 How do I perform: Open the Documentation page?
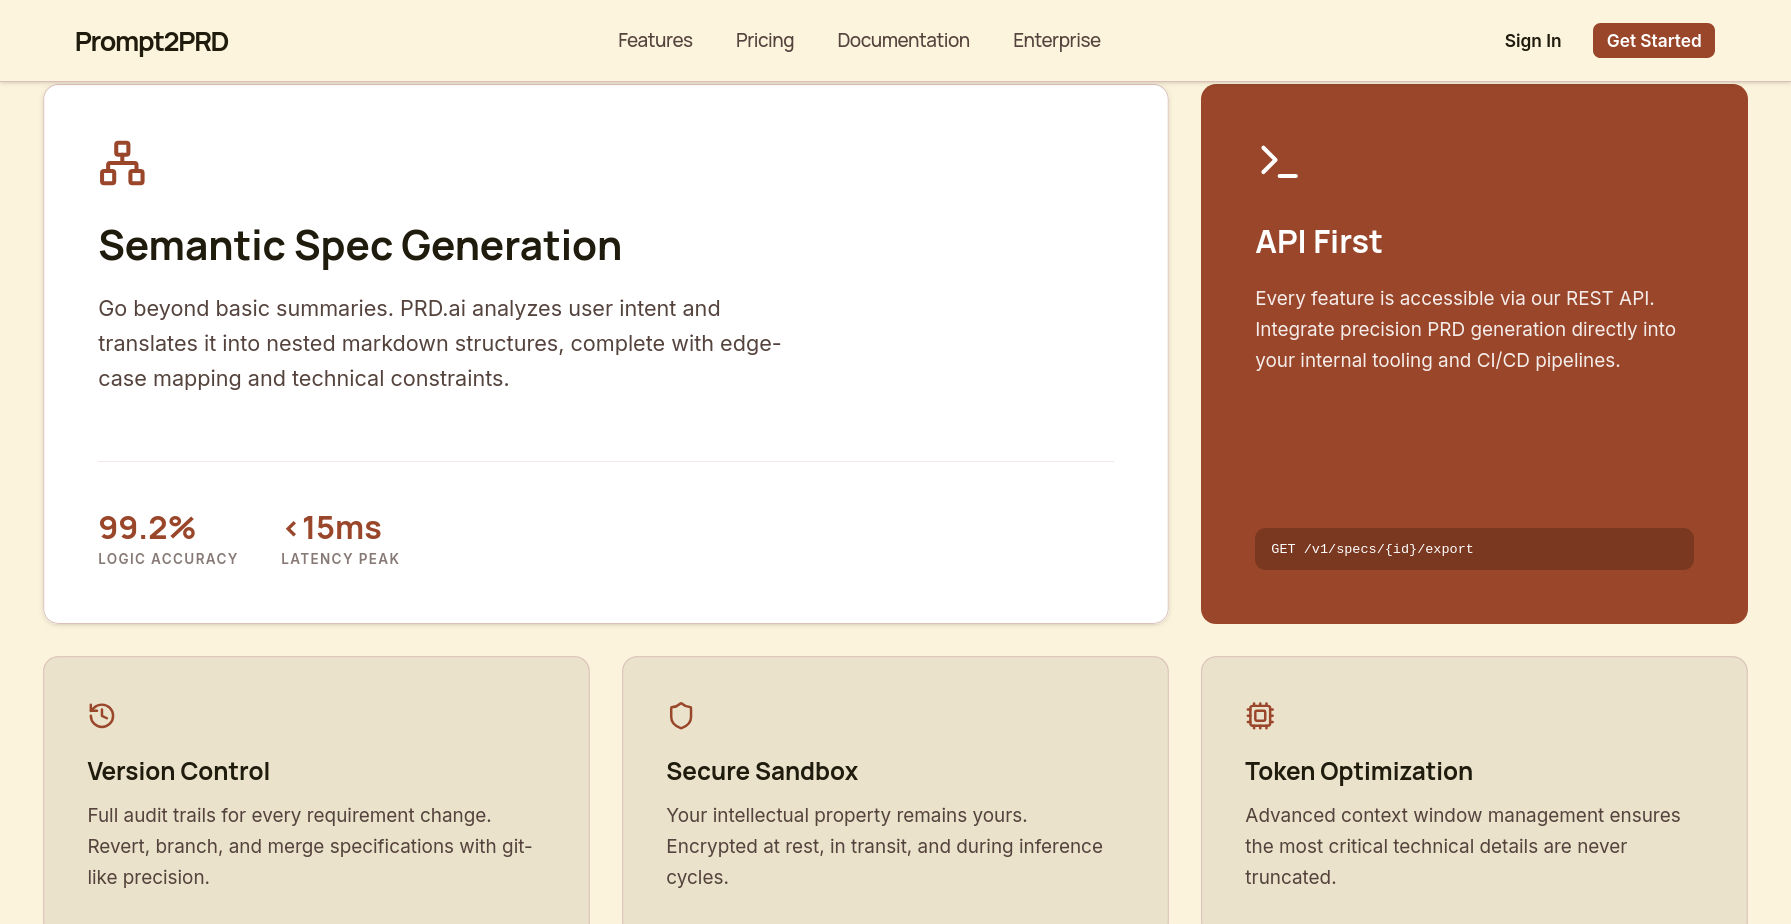[x=902, y=40]
